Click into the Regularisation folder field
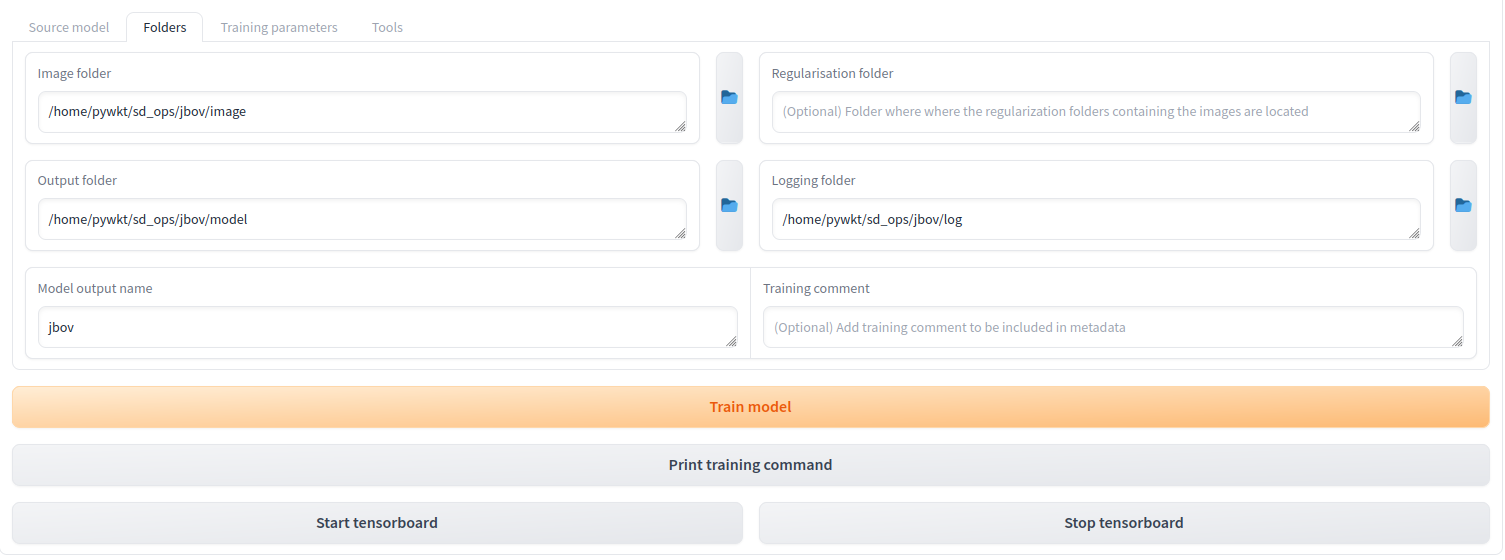 [x=1094, y=112]
